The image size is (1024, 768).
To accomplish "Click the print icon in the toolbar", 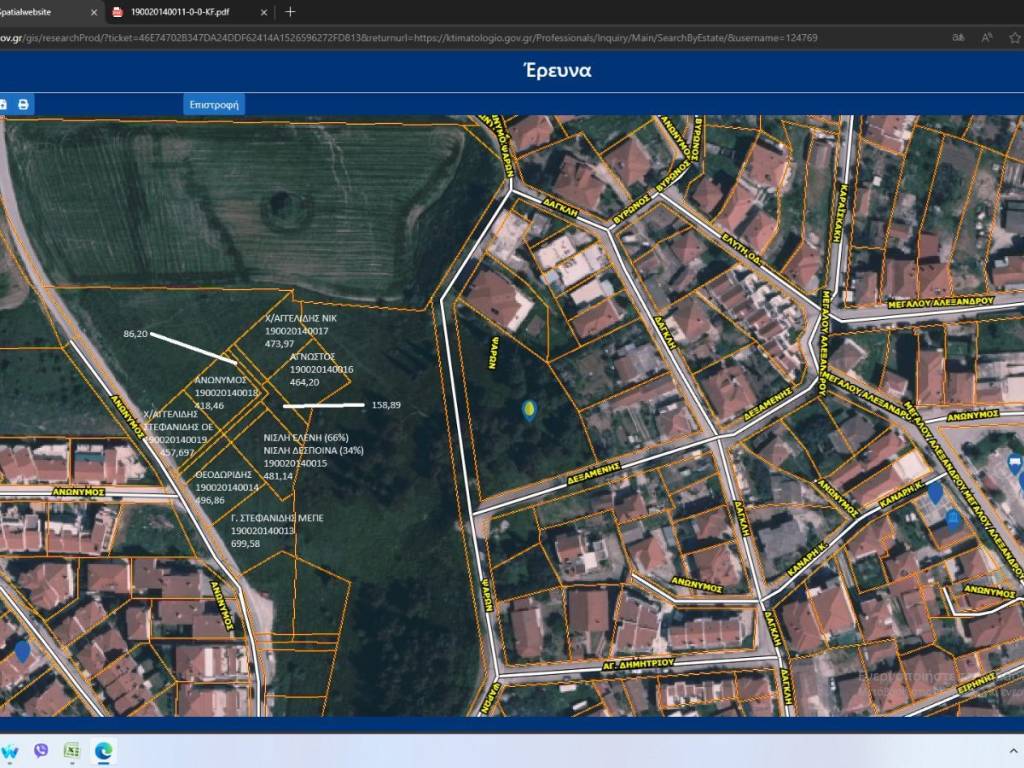I will [x=24, y=105].
